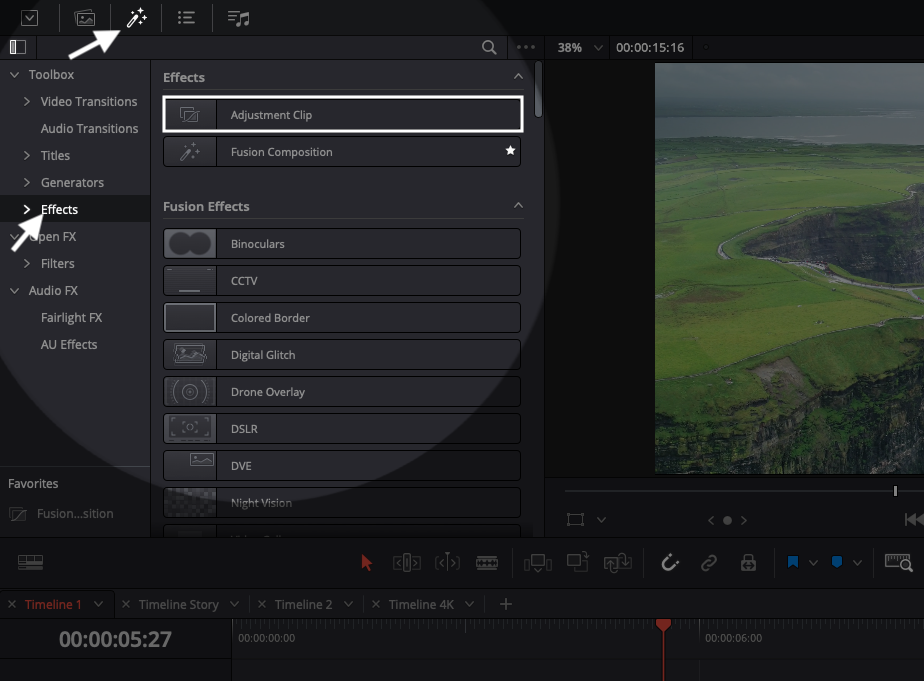Open the Media Pool panel icon

[85, 18]
